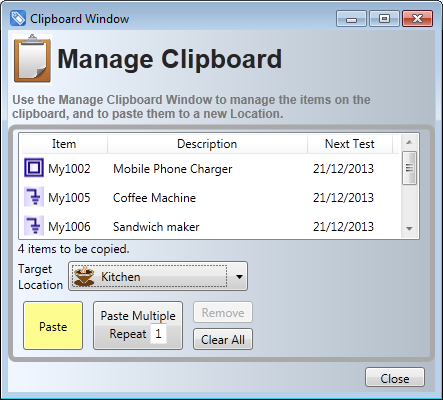This screenshot has height=400, width=443.
Task: Select Kitchen in Target Location combo box
Action: (x=158, y=276)
